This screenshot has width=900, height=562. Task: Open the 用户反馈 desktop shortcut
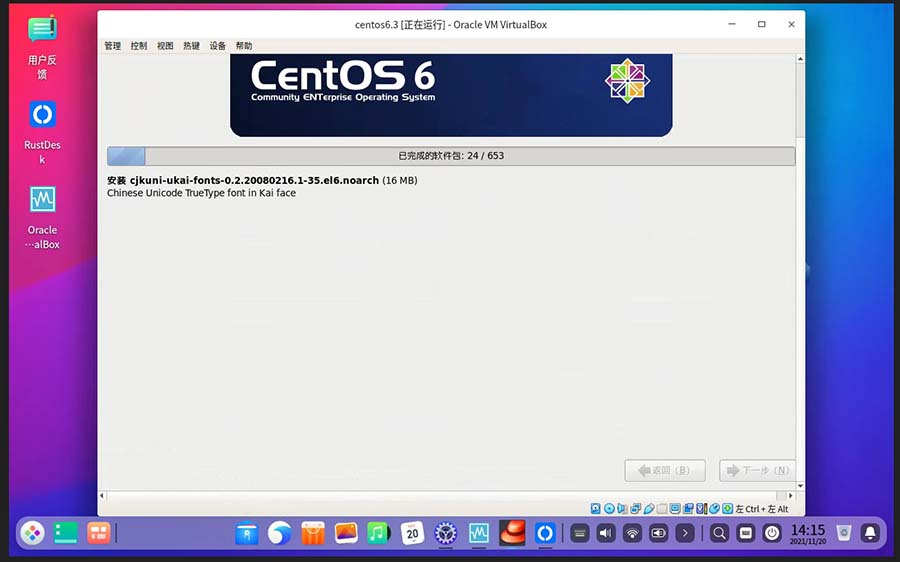click(x=42, y=30)
